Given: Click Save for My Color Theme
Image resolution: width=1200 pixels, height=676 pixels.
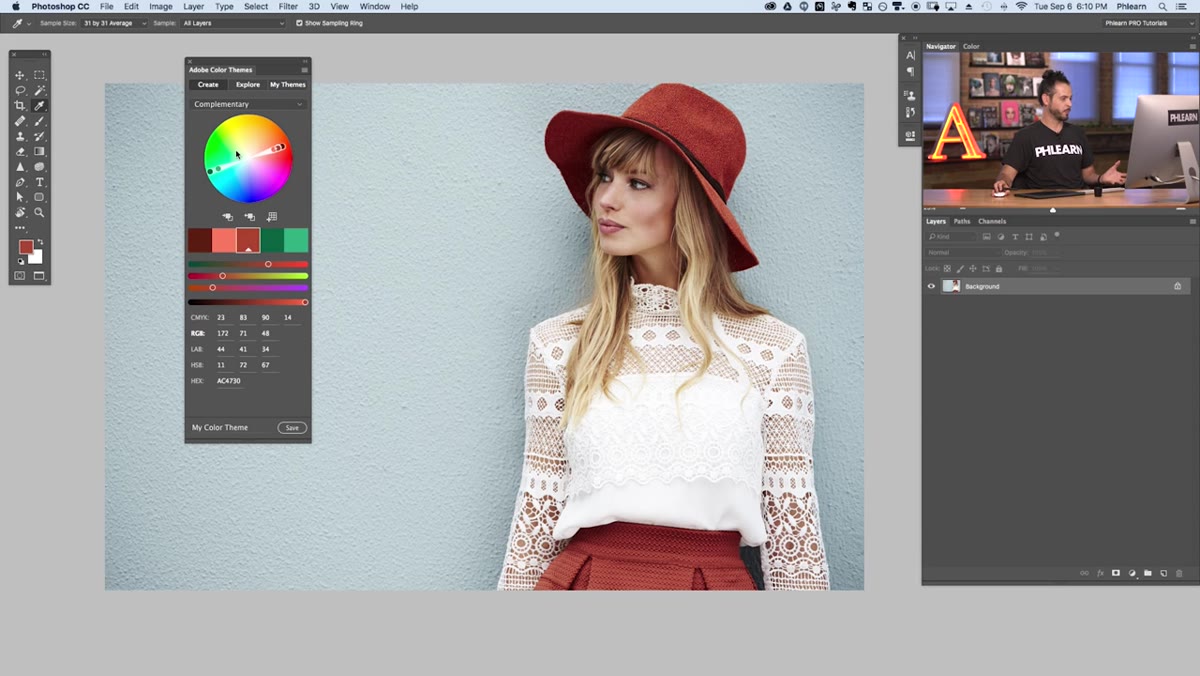Looking at the screenshot, I should pos(292,428).
